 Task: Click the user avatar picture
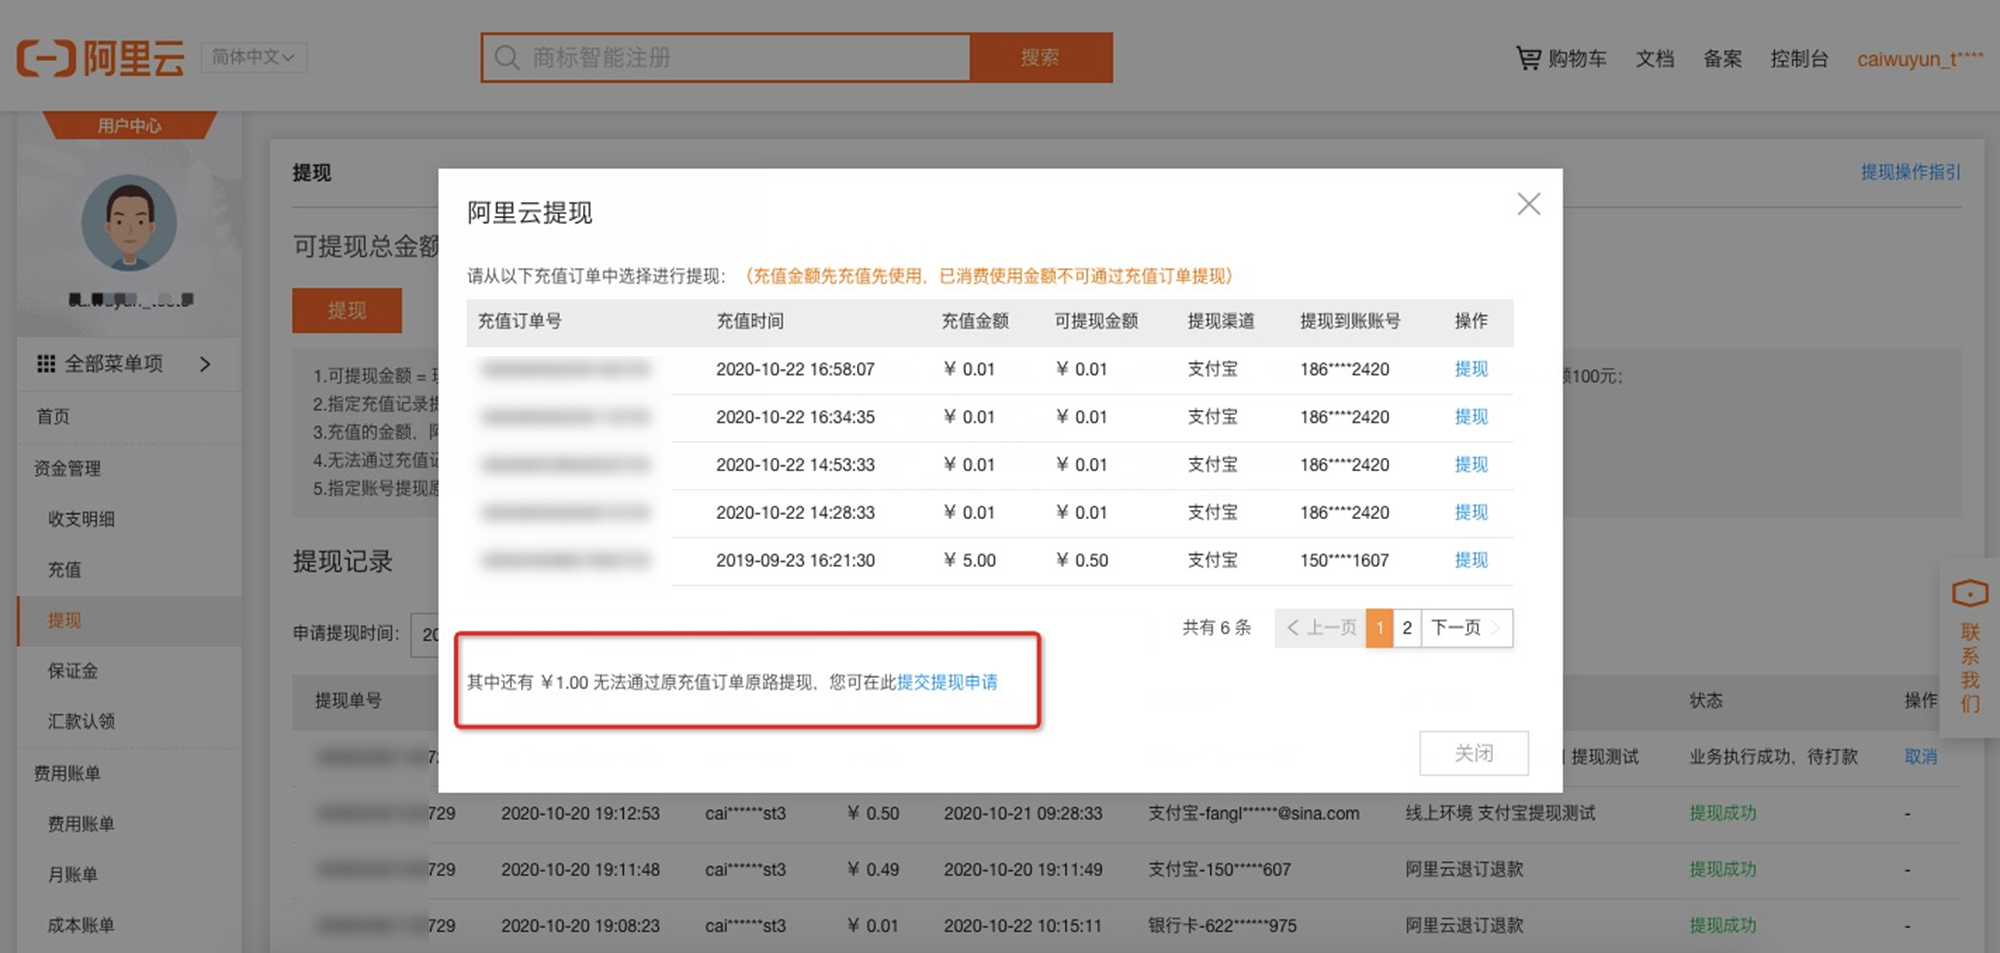pyautogui.click(x=129, y=222)
